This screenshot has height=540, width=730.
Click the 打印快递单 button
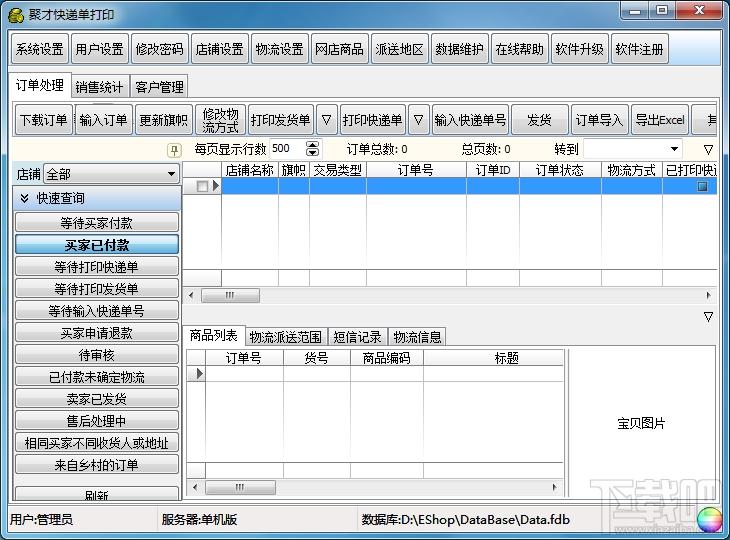point(373,120)
